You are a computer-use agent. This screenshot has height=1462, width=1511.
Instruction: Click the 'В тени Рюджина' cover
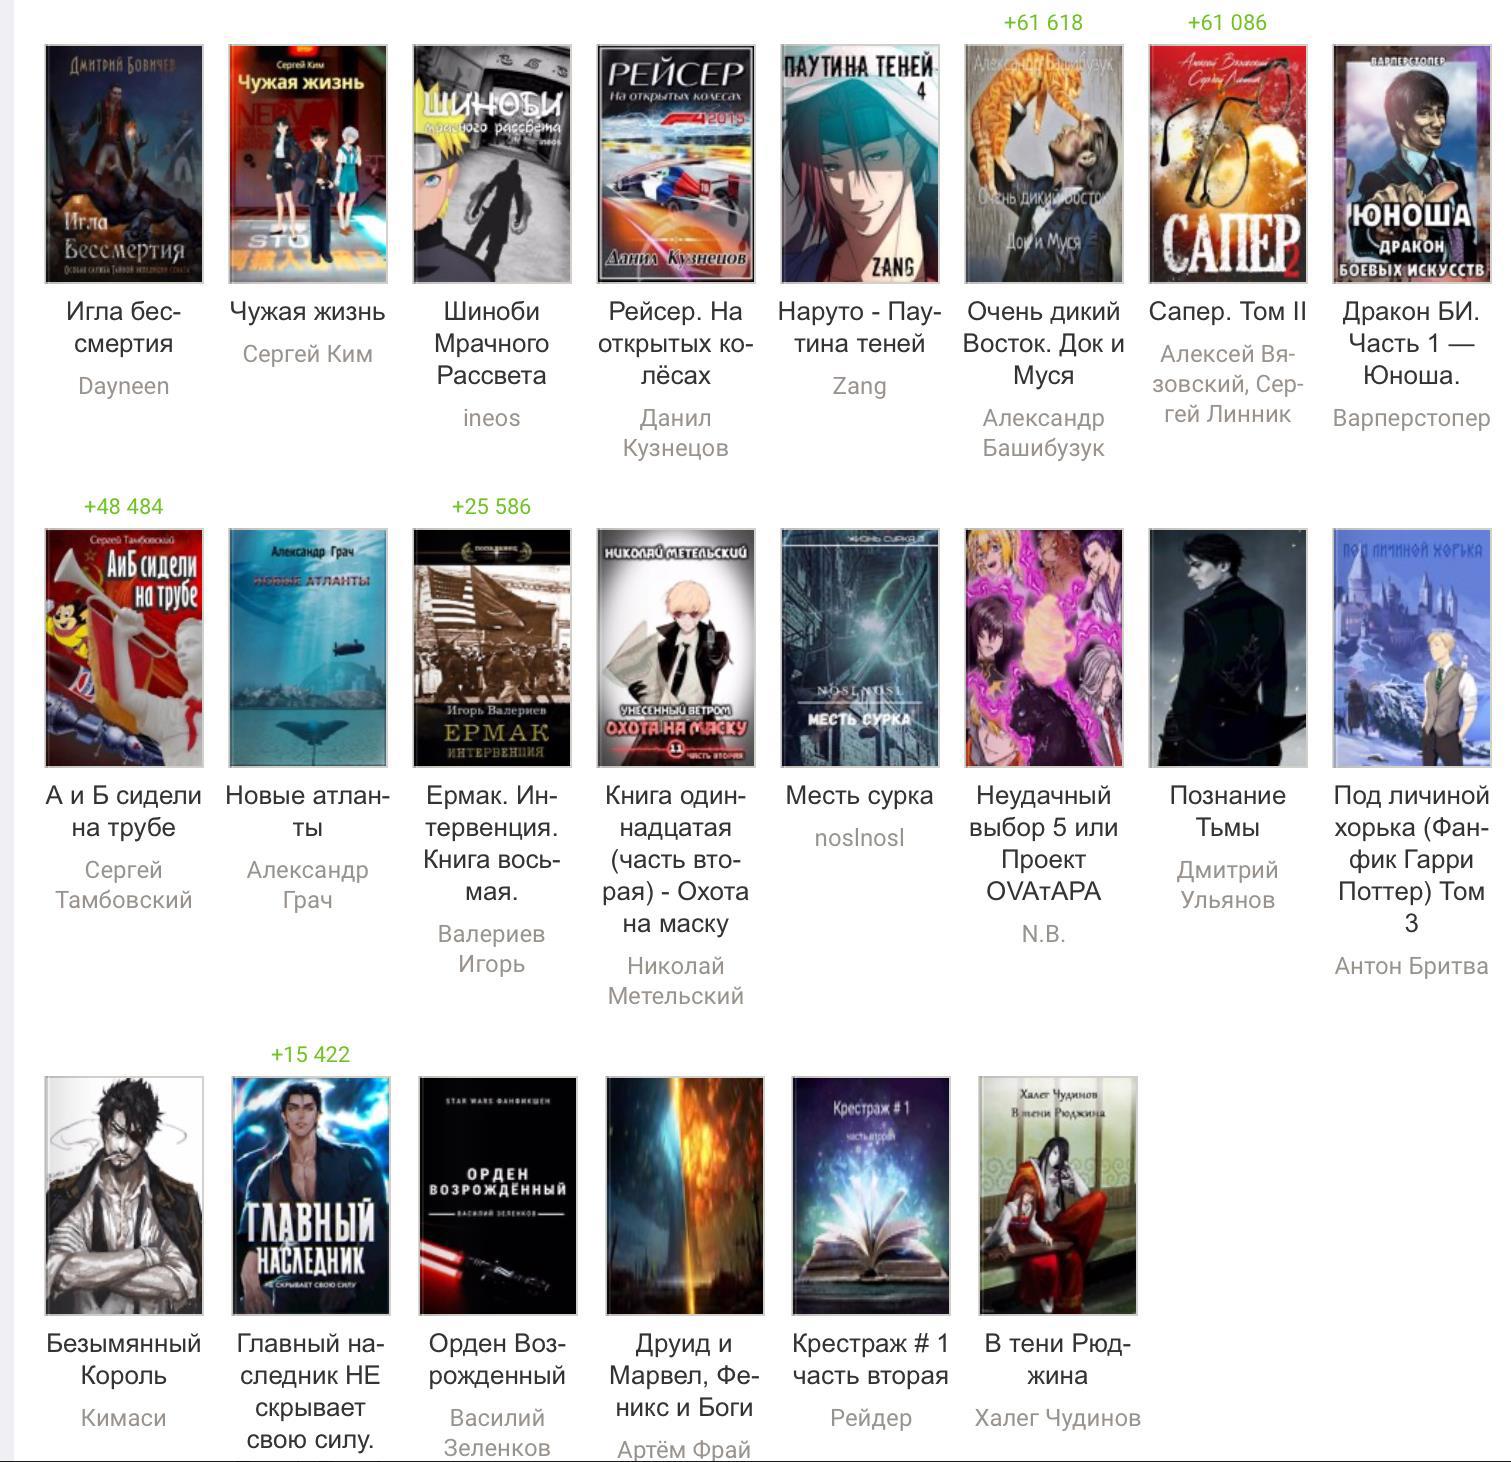pyautogui.click(x=1058, y=1196)
